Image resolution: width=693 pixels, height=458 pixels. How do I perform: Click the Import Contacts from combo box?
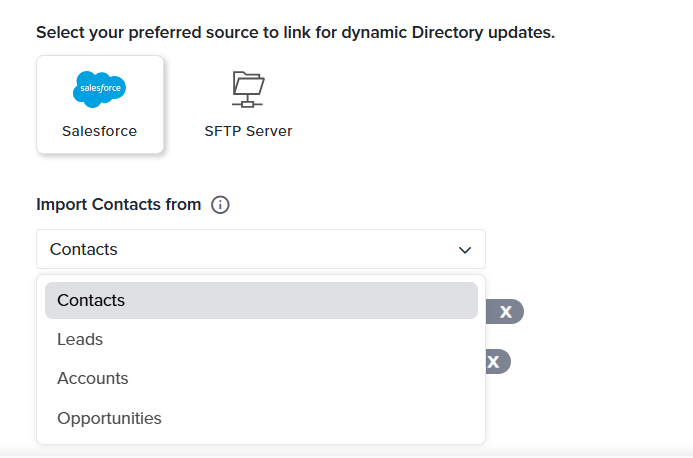tap(260, 250)
